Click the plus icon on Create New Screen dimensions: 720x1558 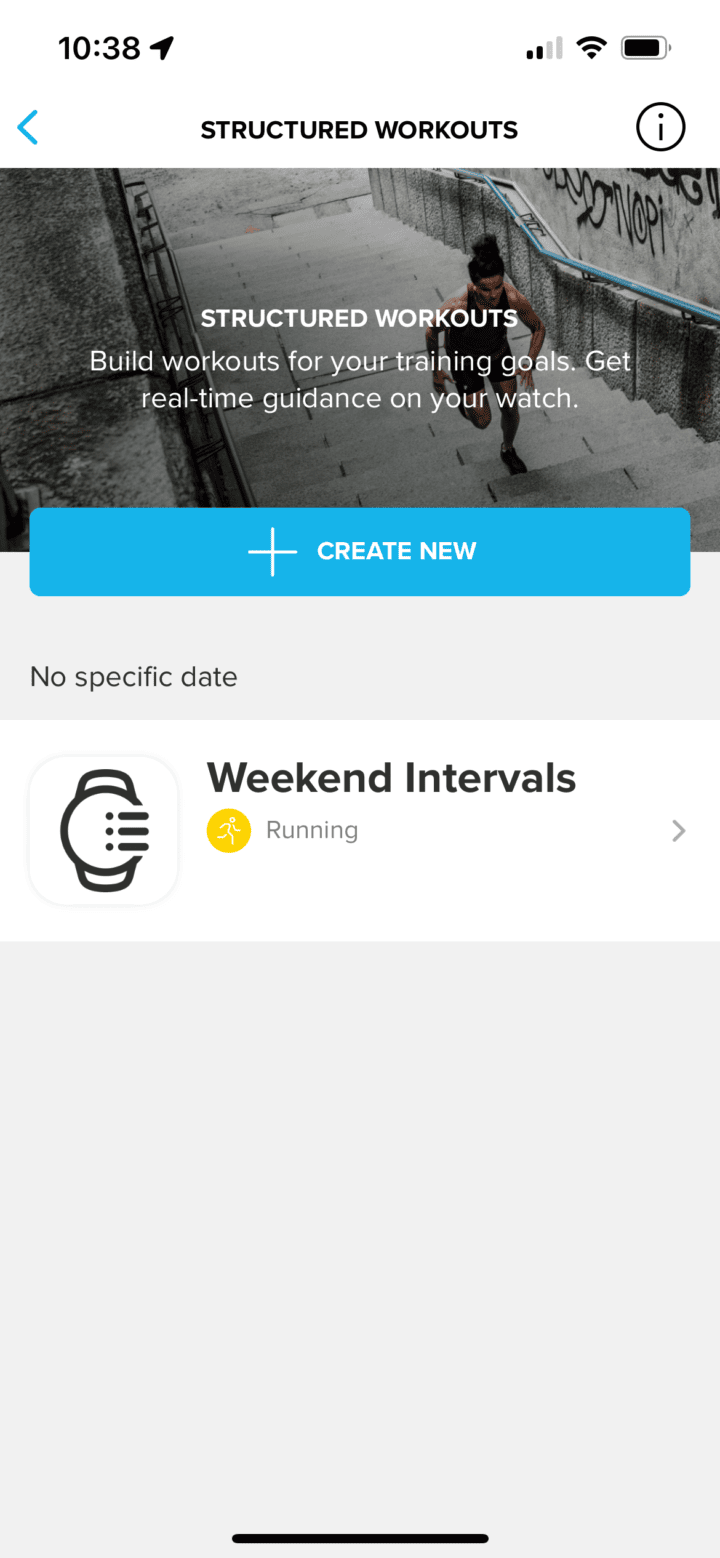point(273,551)
